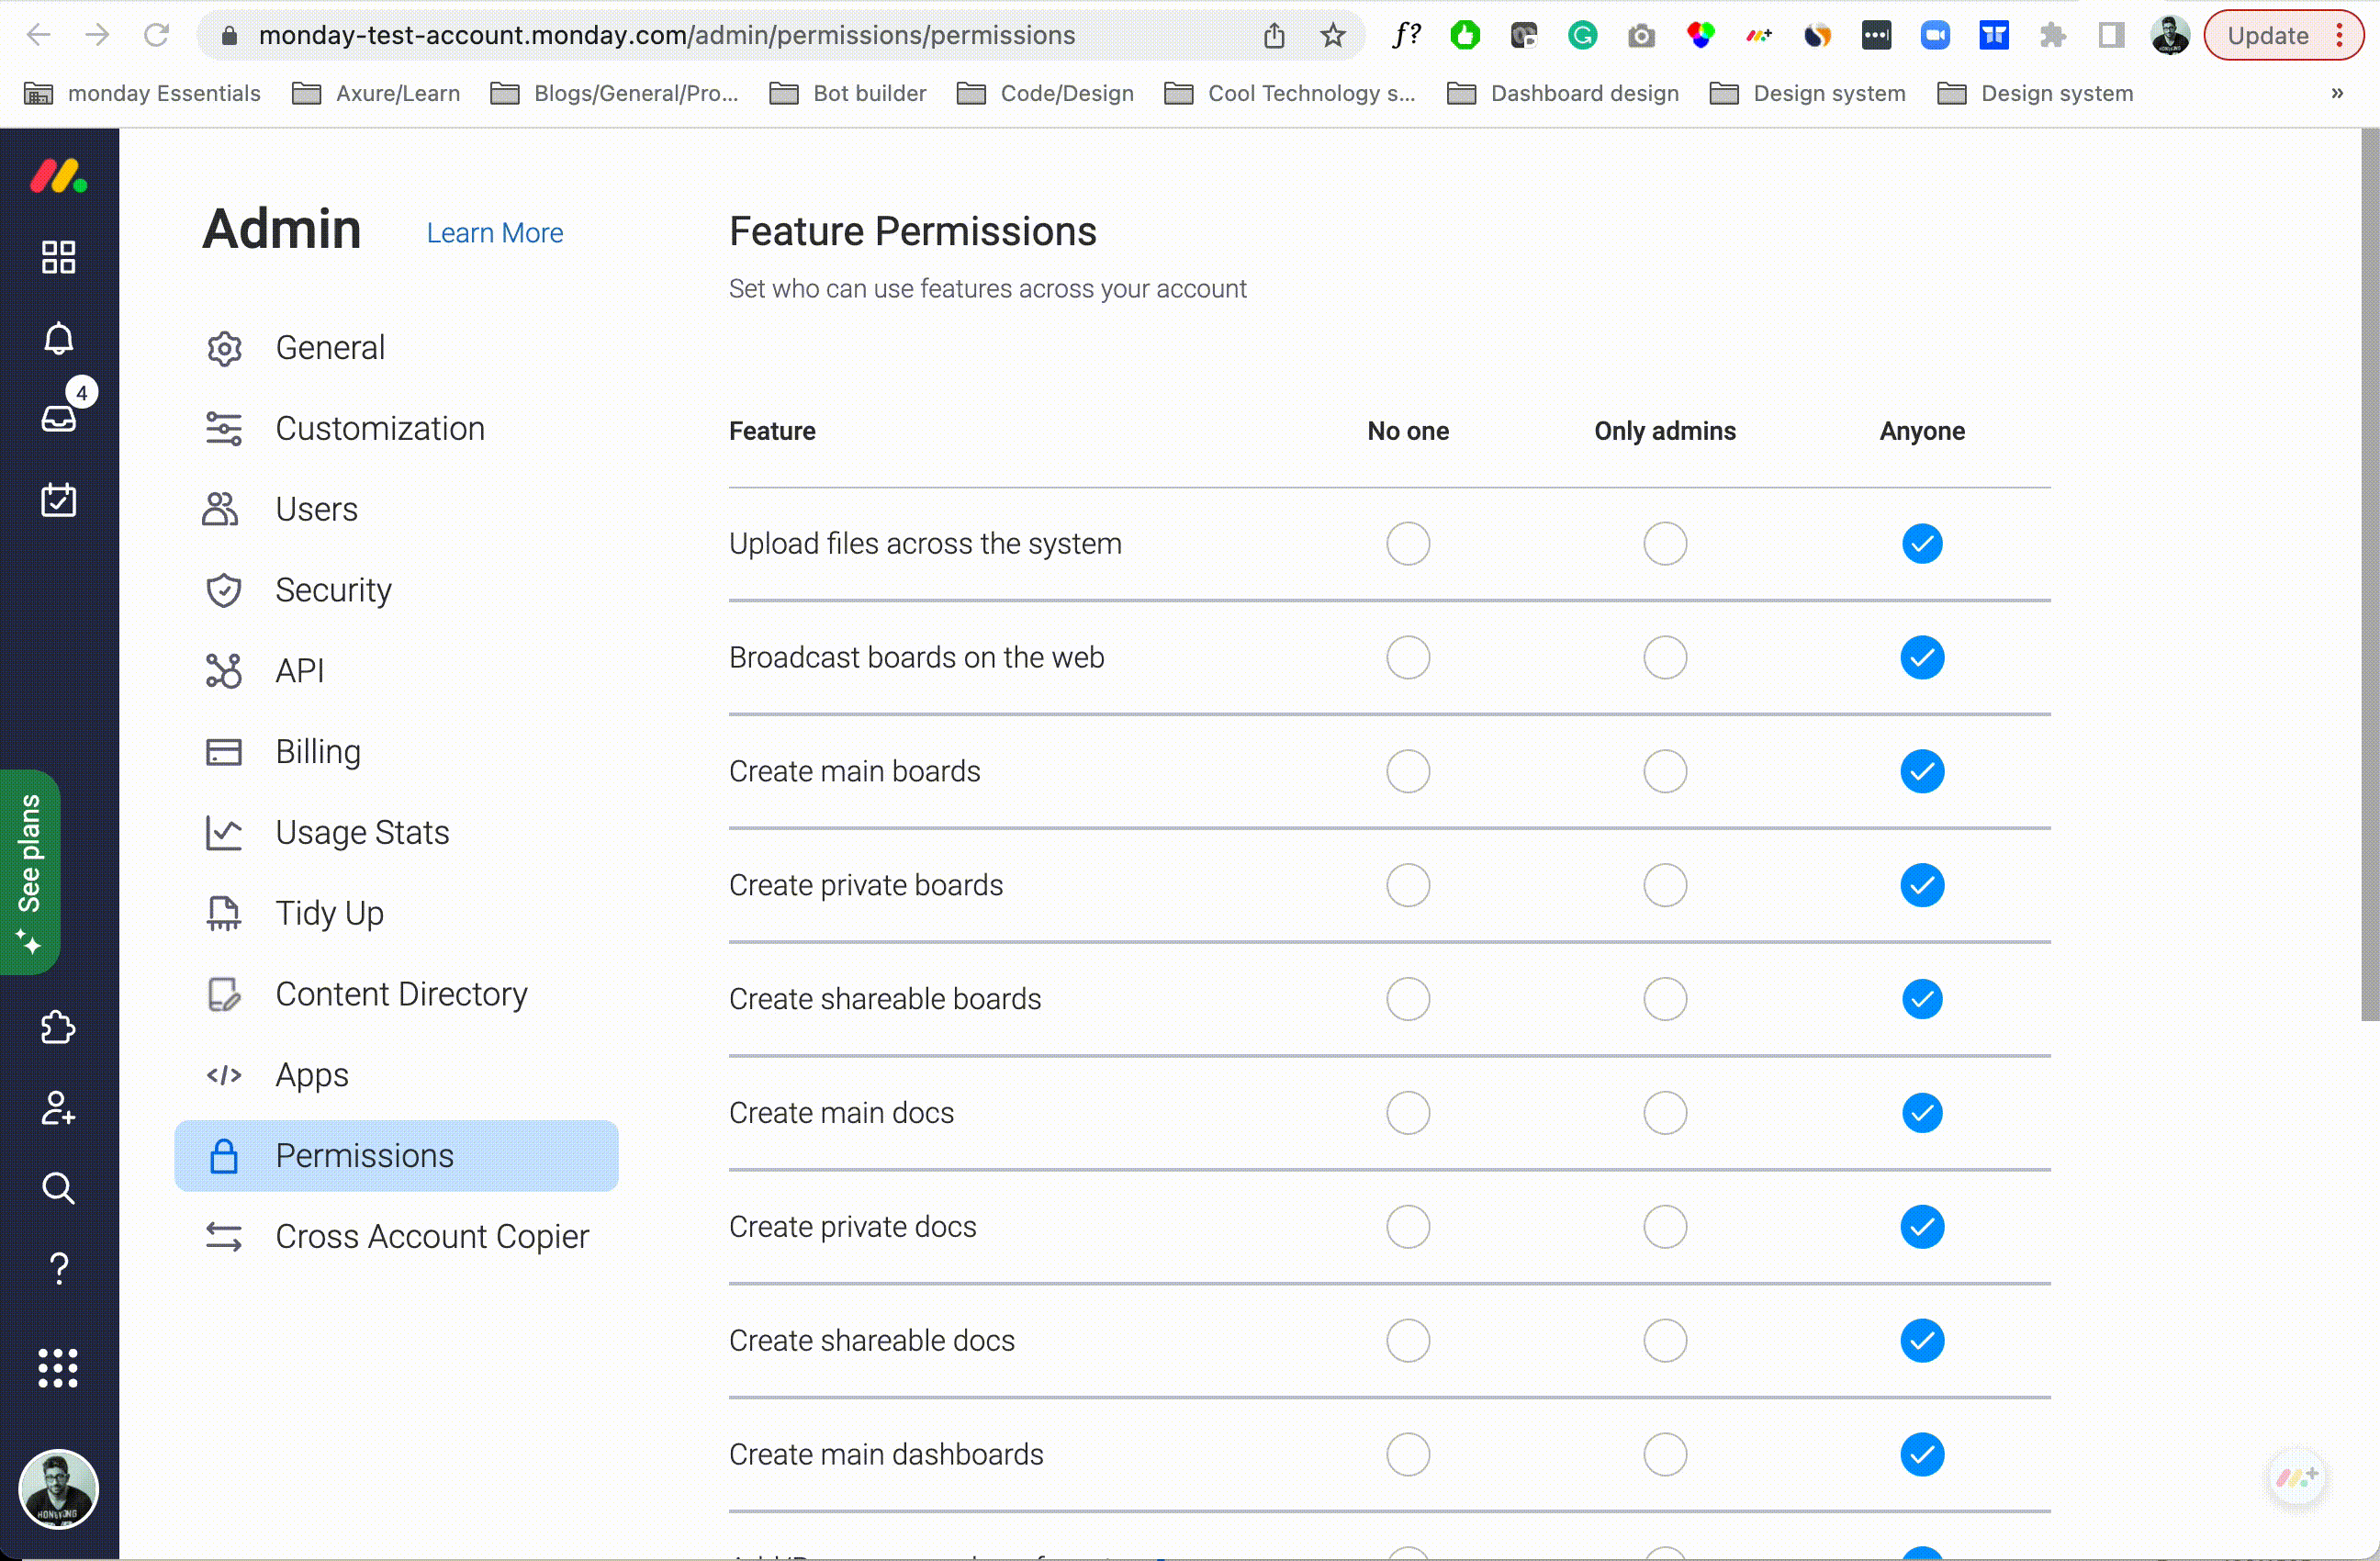Open Axure/Learn bookmark folder
Viewport: 2380px width, 1561px height.
[x=376, y=93]
